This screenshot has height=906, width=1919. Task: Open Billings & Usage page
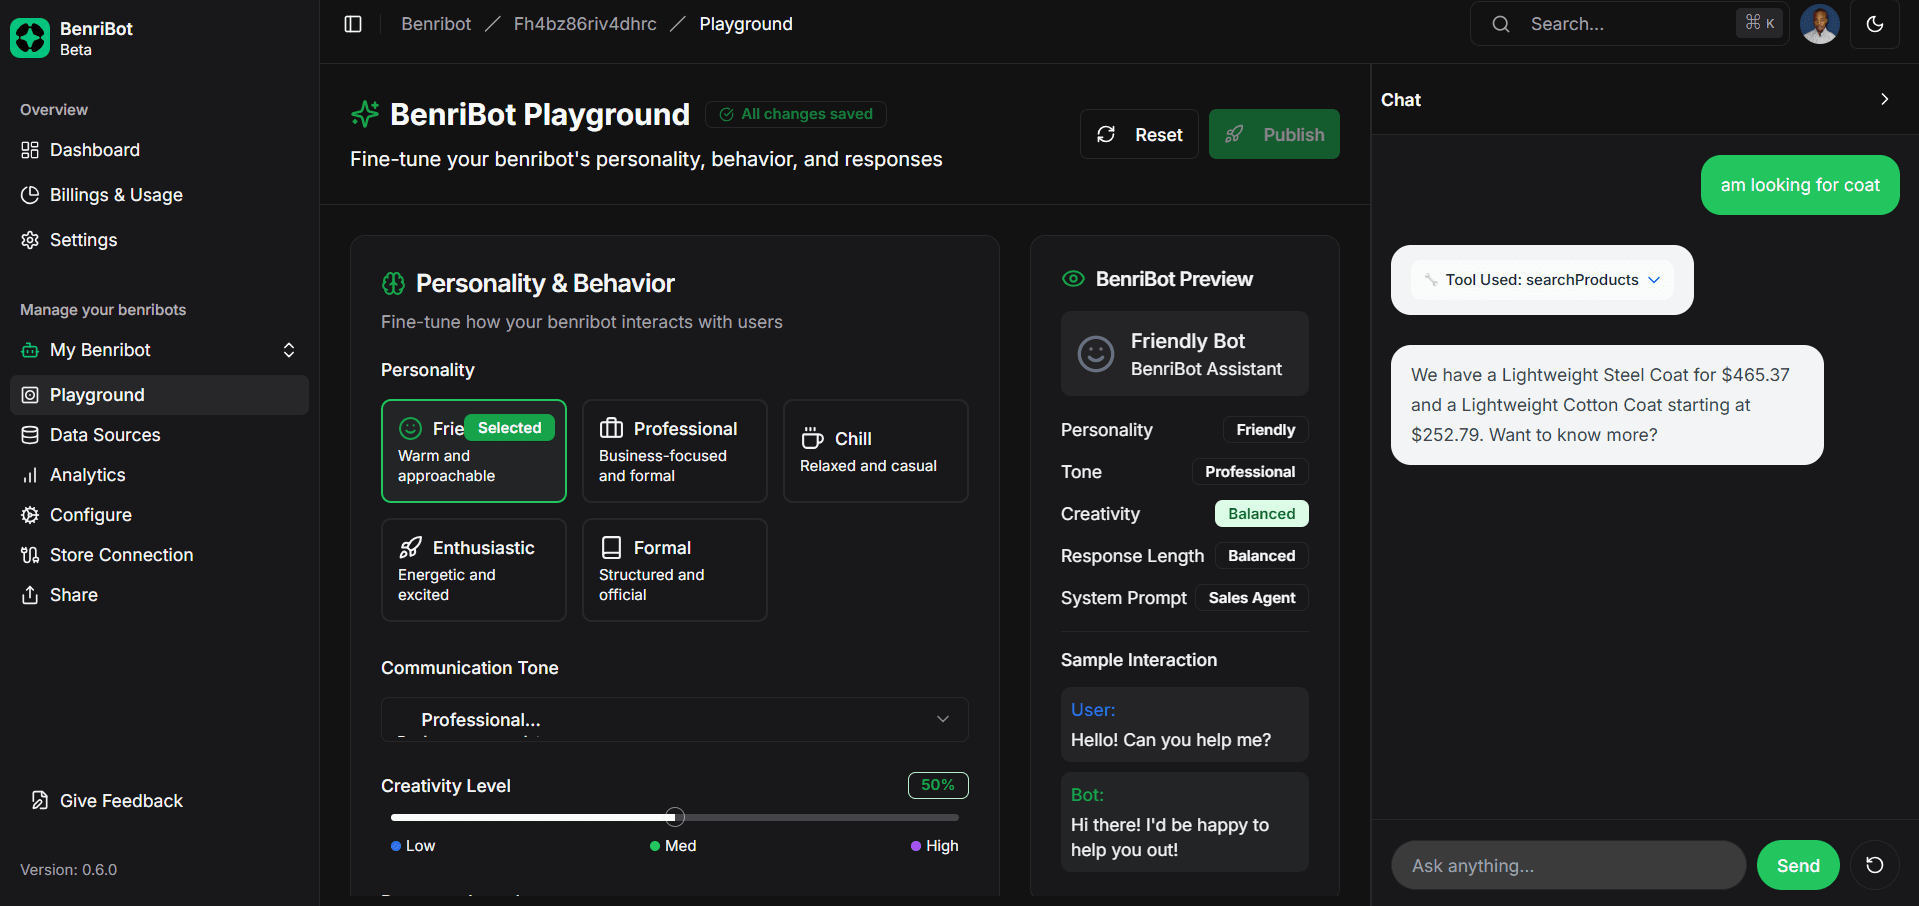point(116,195)
